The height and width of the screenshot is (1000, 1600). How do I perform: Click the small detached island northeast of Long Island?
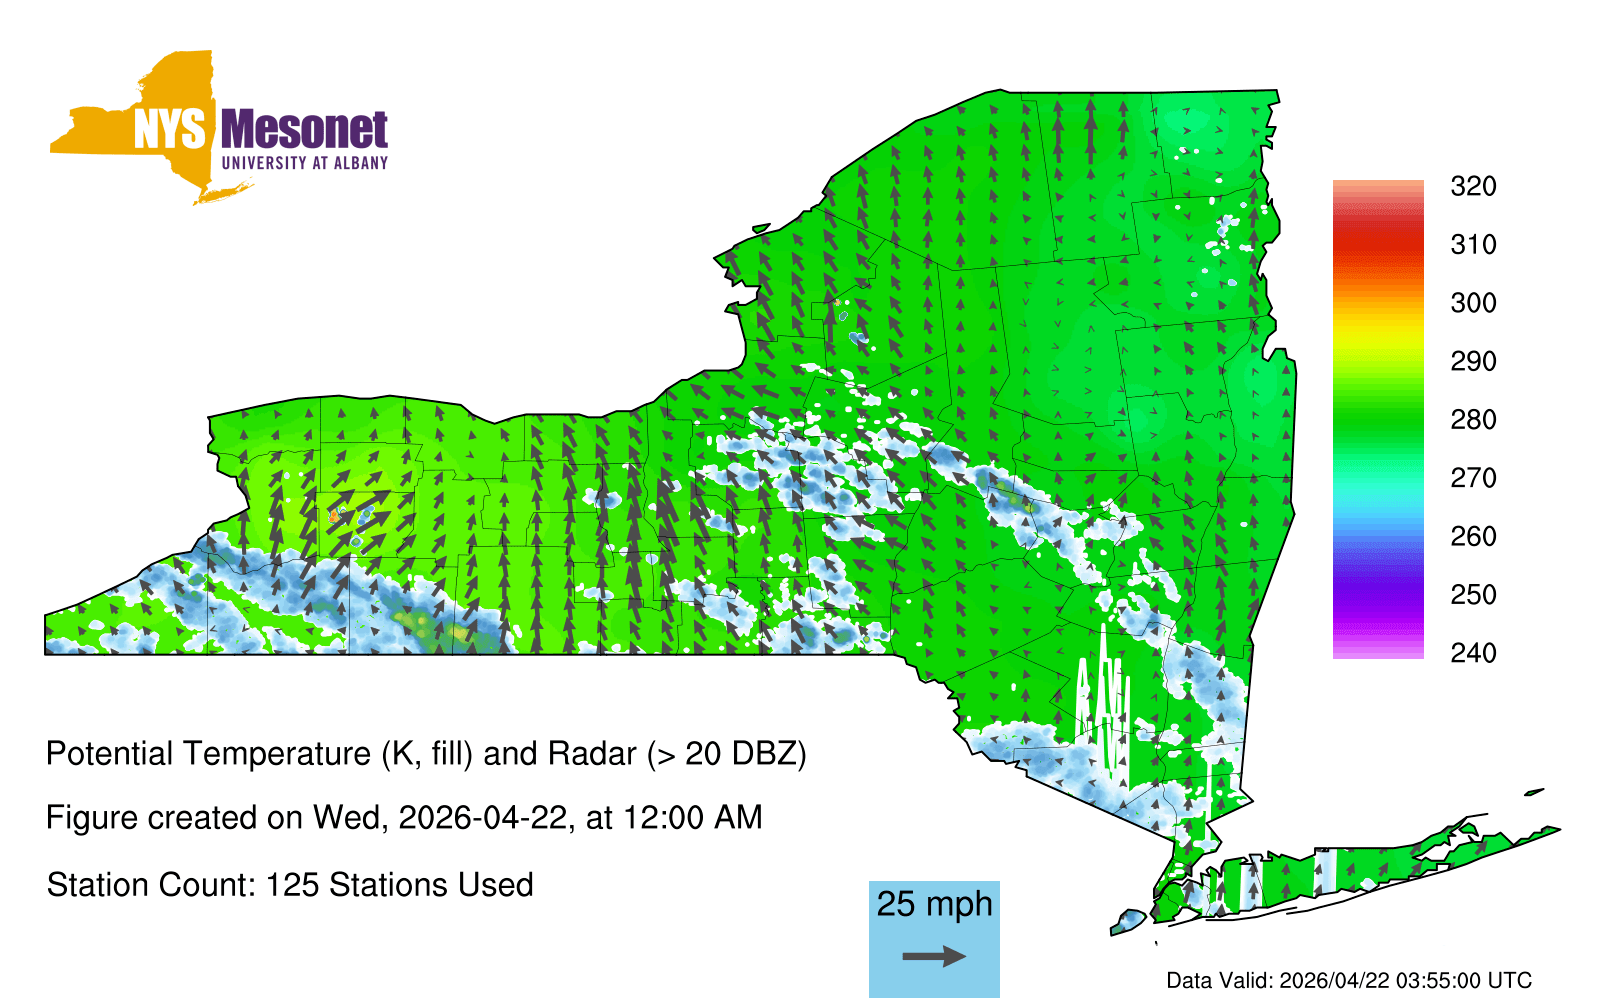click(x=1534, y=792)
